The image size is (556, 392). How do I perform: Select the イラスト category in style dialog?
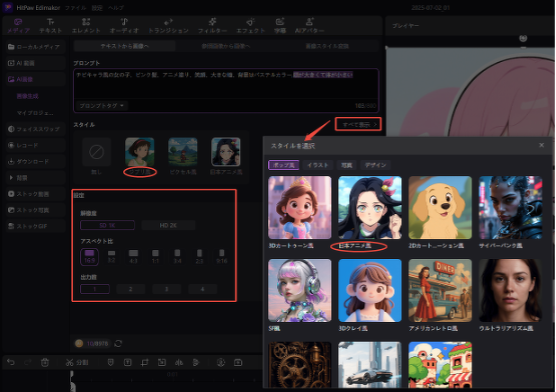[318, 165]
